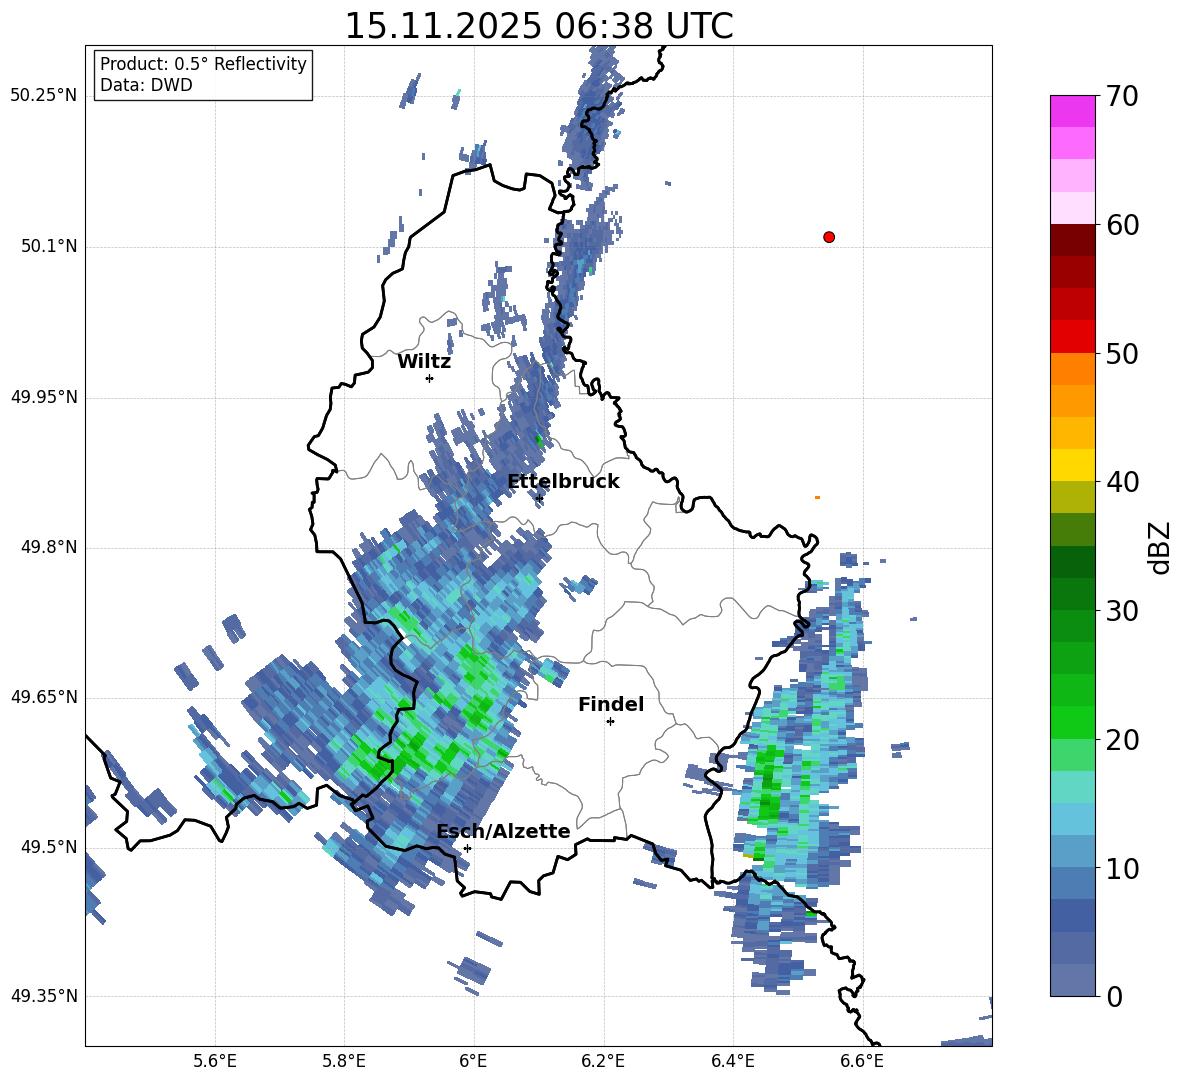
Task: Click the plot title 15.11.2025 06:38 UTC
Action: tap(538, 26)
